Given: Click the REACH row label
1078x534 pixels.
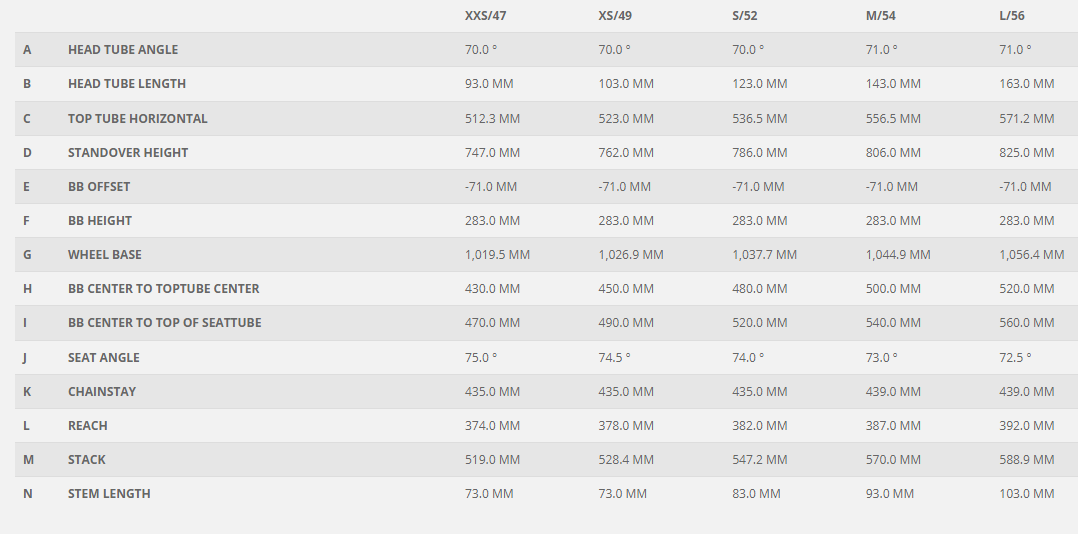Looking at the screenshot, I should coord(88,425).
